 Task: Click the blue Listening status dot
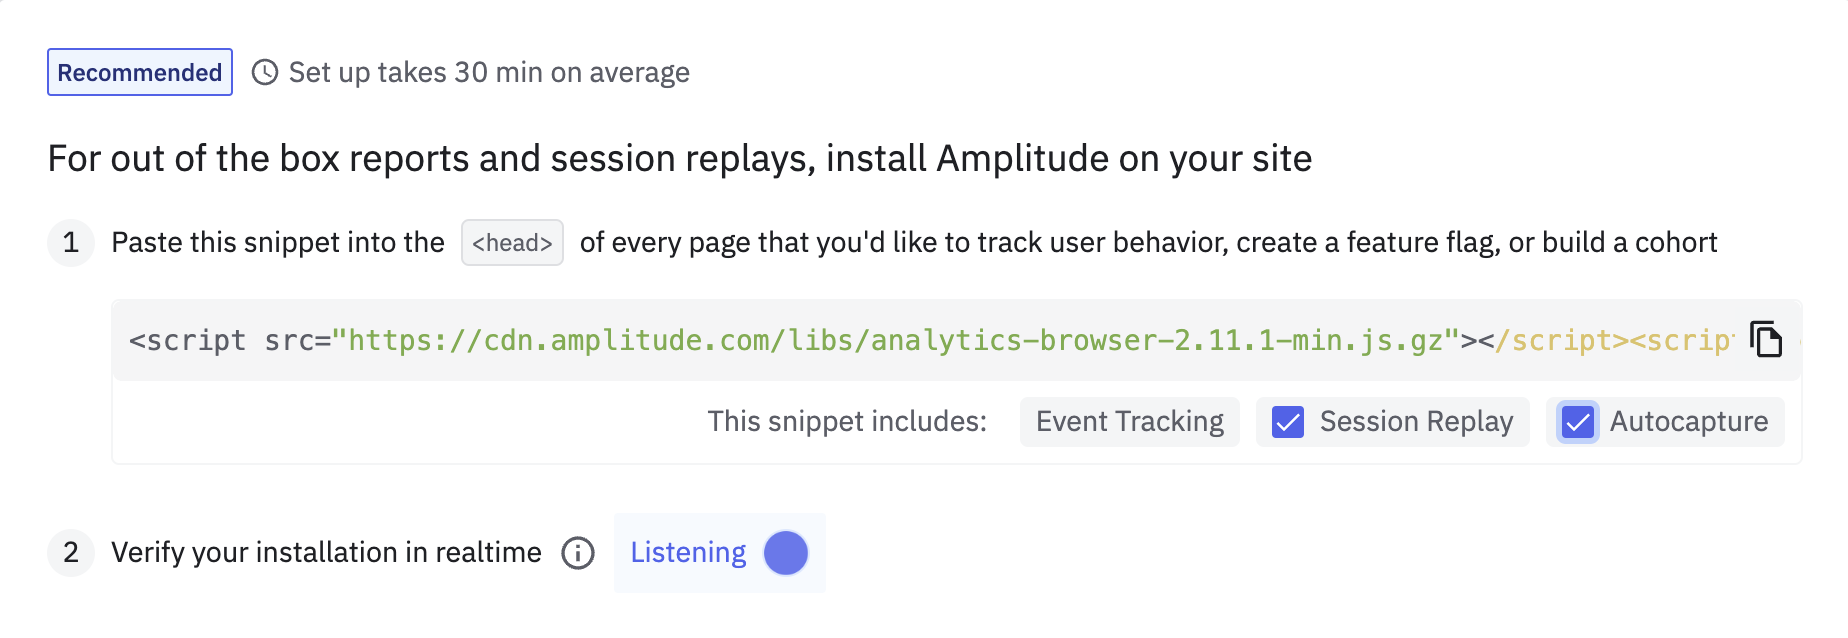coord(786,553)
